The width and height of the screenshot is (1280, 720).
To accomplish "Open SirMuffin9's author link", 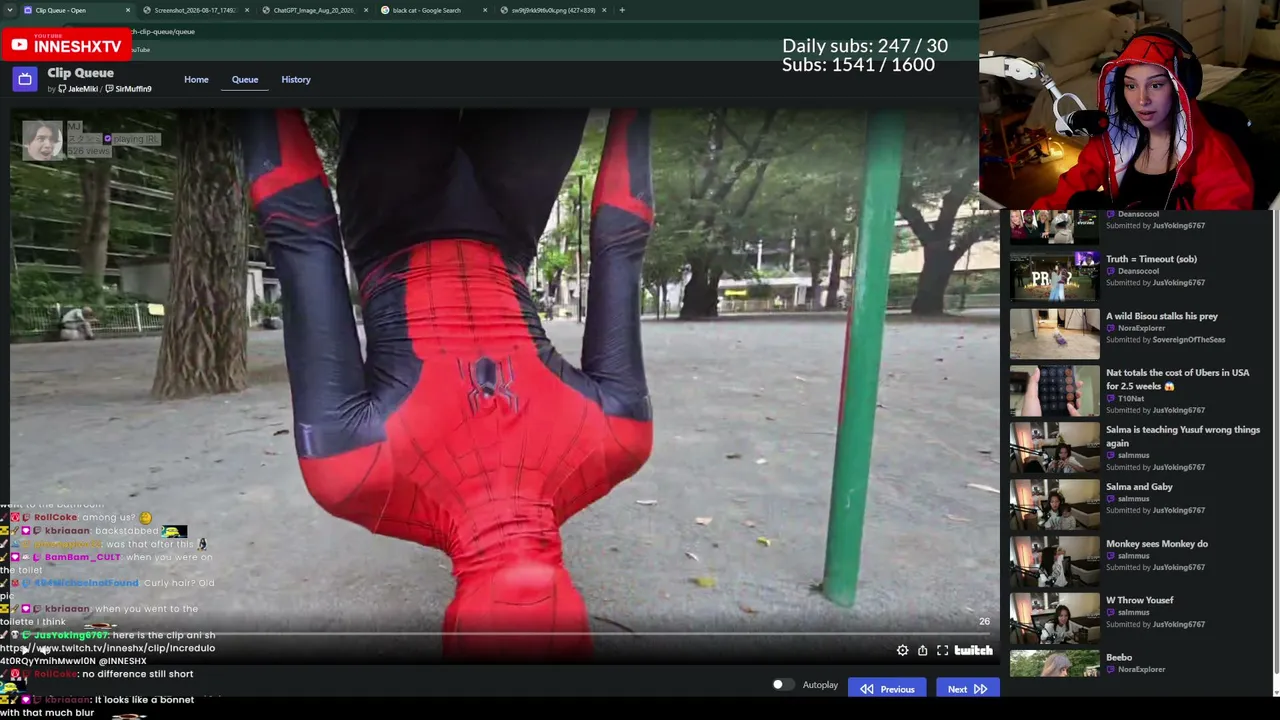I will pyautogui.click(x=129, y=89).
